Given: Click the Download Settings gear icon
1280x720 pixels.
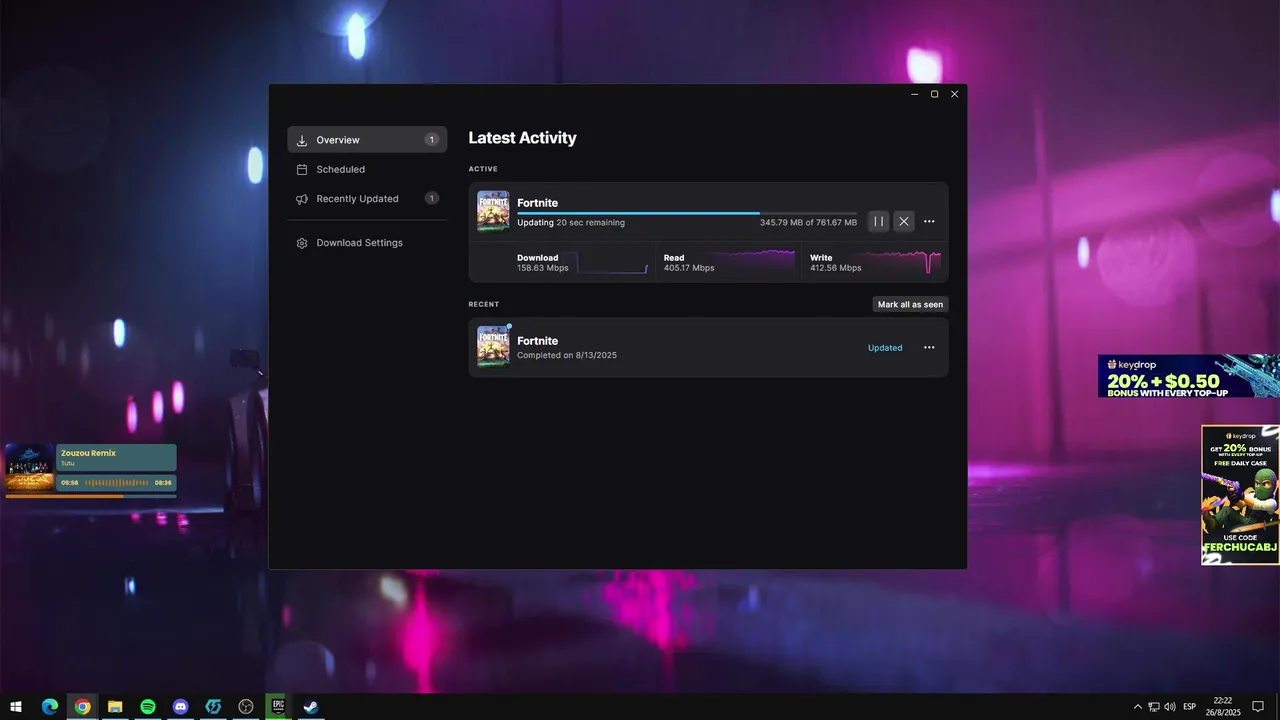Looking at the screenshot, I should click(x=302, y=243).
